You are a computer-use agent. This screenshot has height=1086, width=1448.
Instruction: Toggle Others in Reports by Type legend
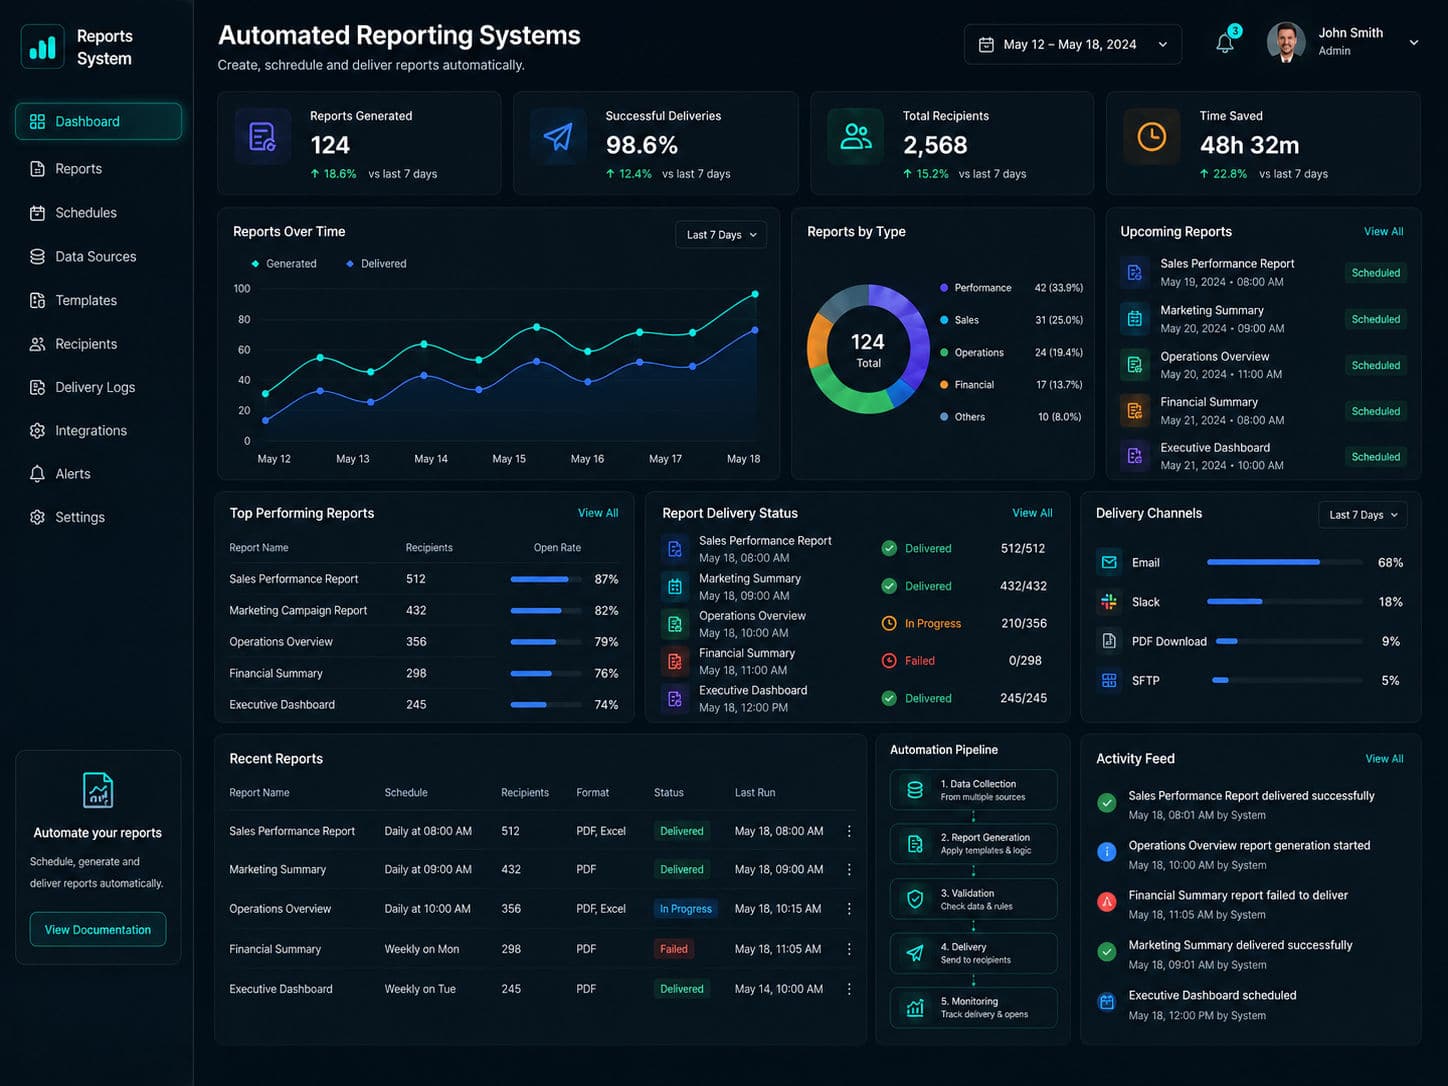[963, 417]
